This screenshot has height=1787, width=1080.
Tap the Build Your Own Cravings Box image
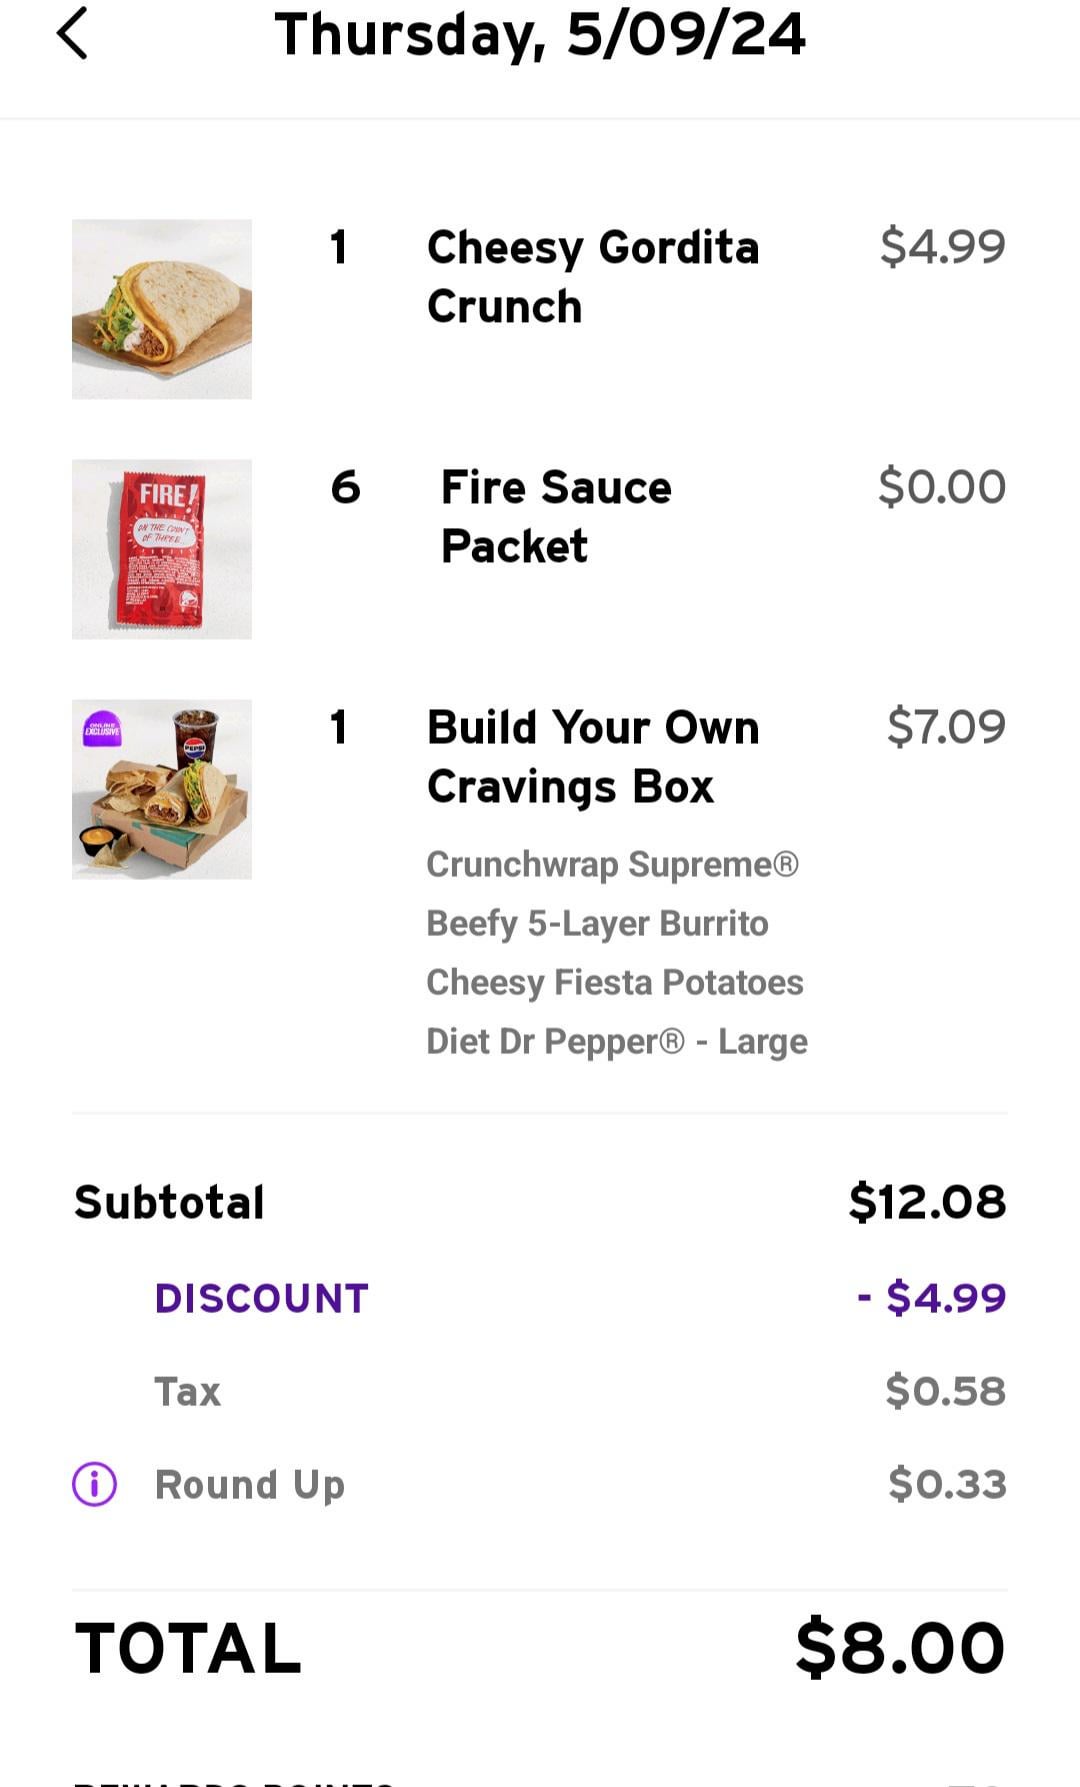pos(162,789)
